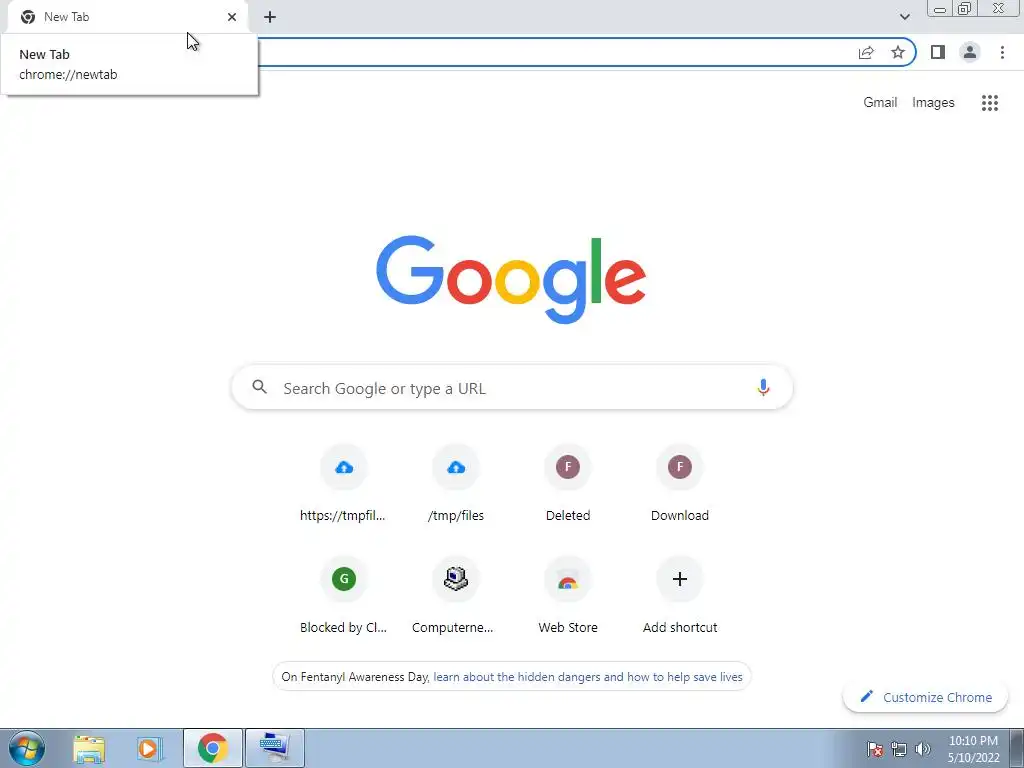Image resolution: width=1024 pixels, height=768 pixels.
Task: Select the New Tab tab
Action: [129, 17]
